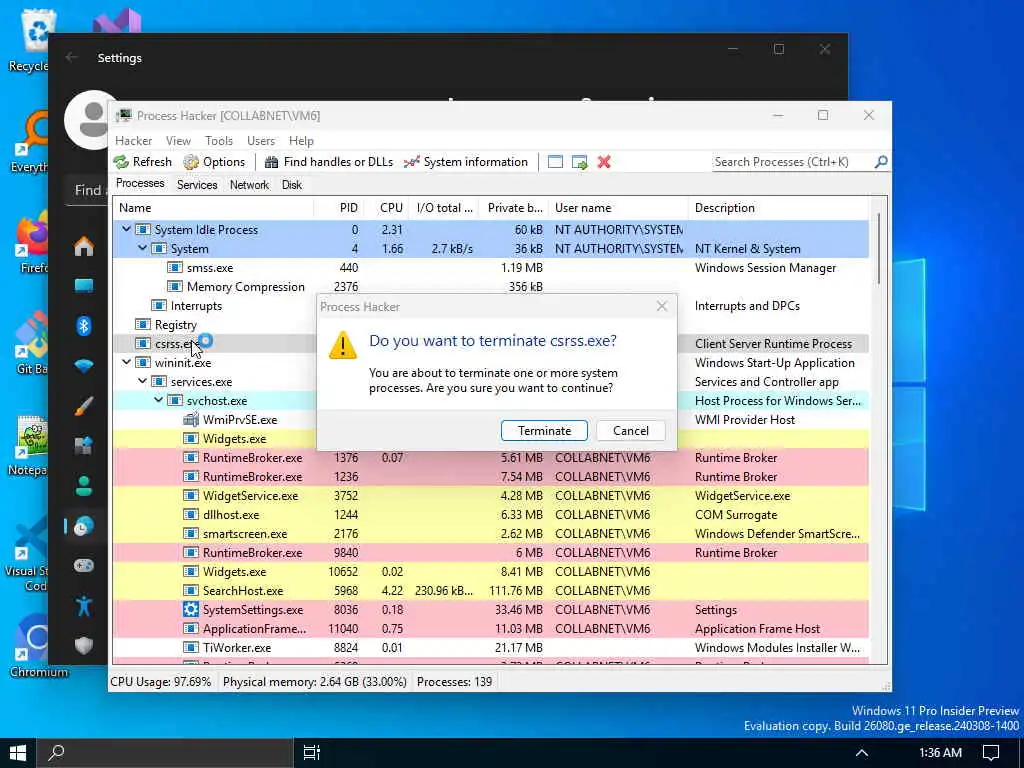Click the find window and thread icon
Viewport: 1024px width, 768px height.
coord(579,162)
